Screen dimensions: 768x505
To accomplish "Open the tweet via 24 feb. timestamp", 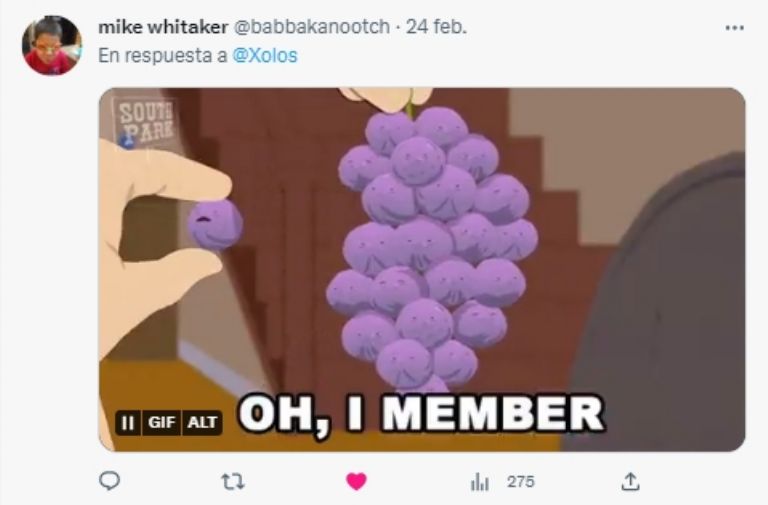I will point(436,27).
